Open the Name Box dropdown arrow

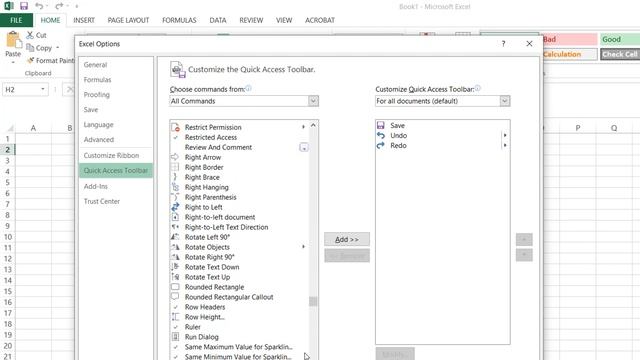(43, 89)
